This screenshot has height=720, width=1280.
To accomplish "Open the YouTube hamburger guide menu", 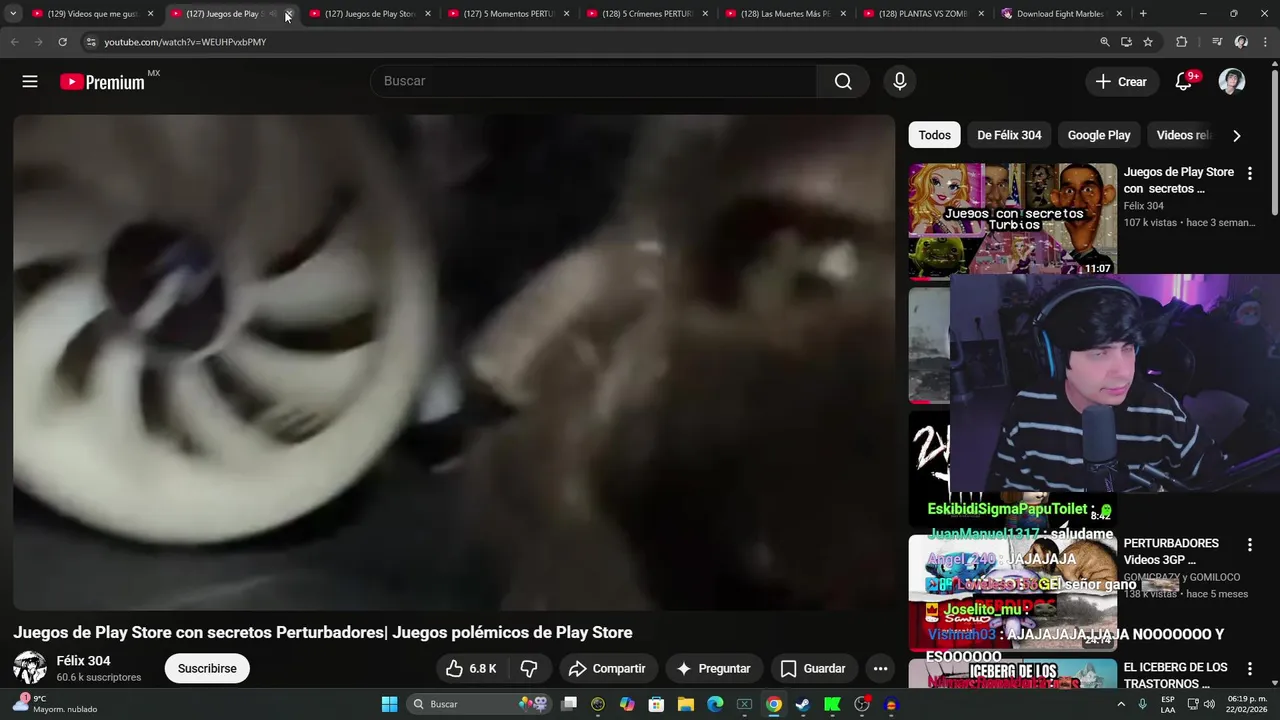I will tap(30, 82).
